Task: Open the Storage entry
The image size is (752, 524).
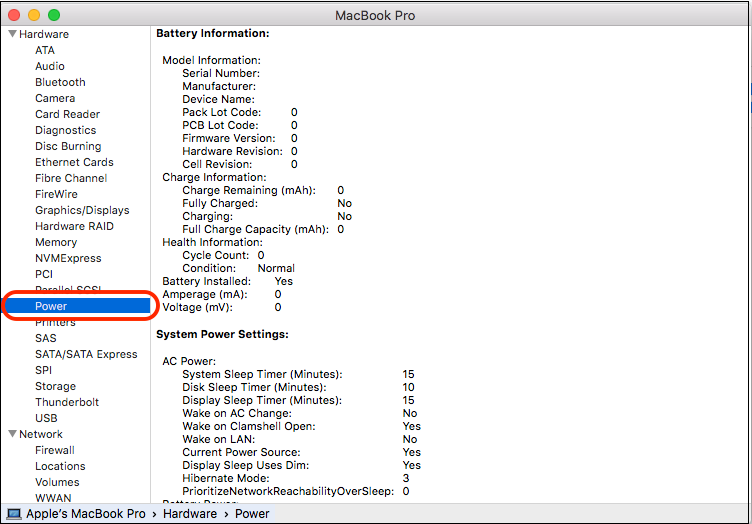Action: (55, 386)
